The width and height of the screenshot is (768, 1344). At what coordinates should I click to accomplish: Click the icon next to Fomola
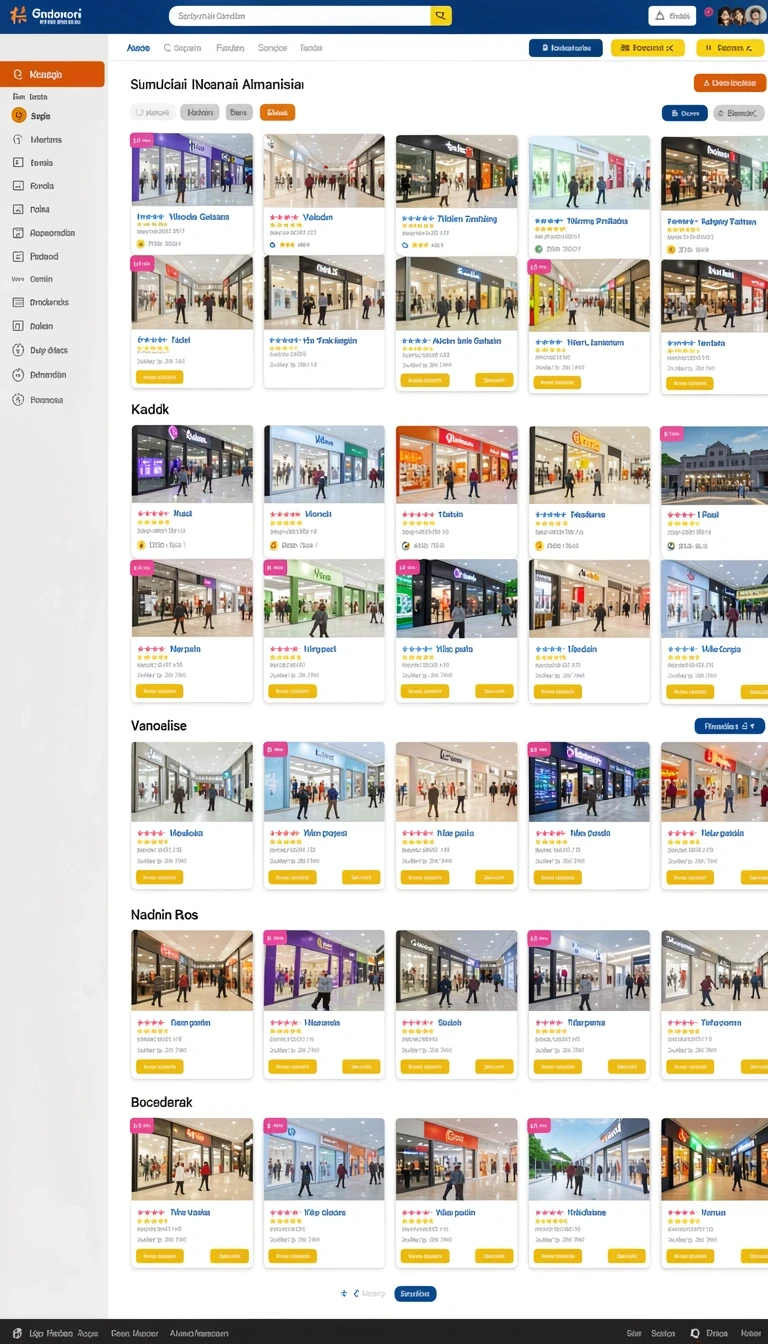coord(18,186)
